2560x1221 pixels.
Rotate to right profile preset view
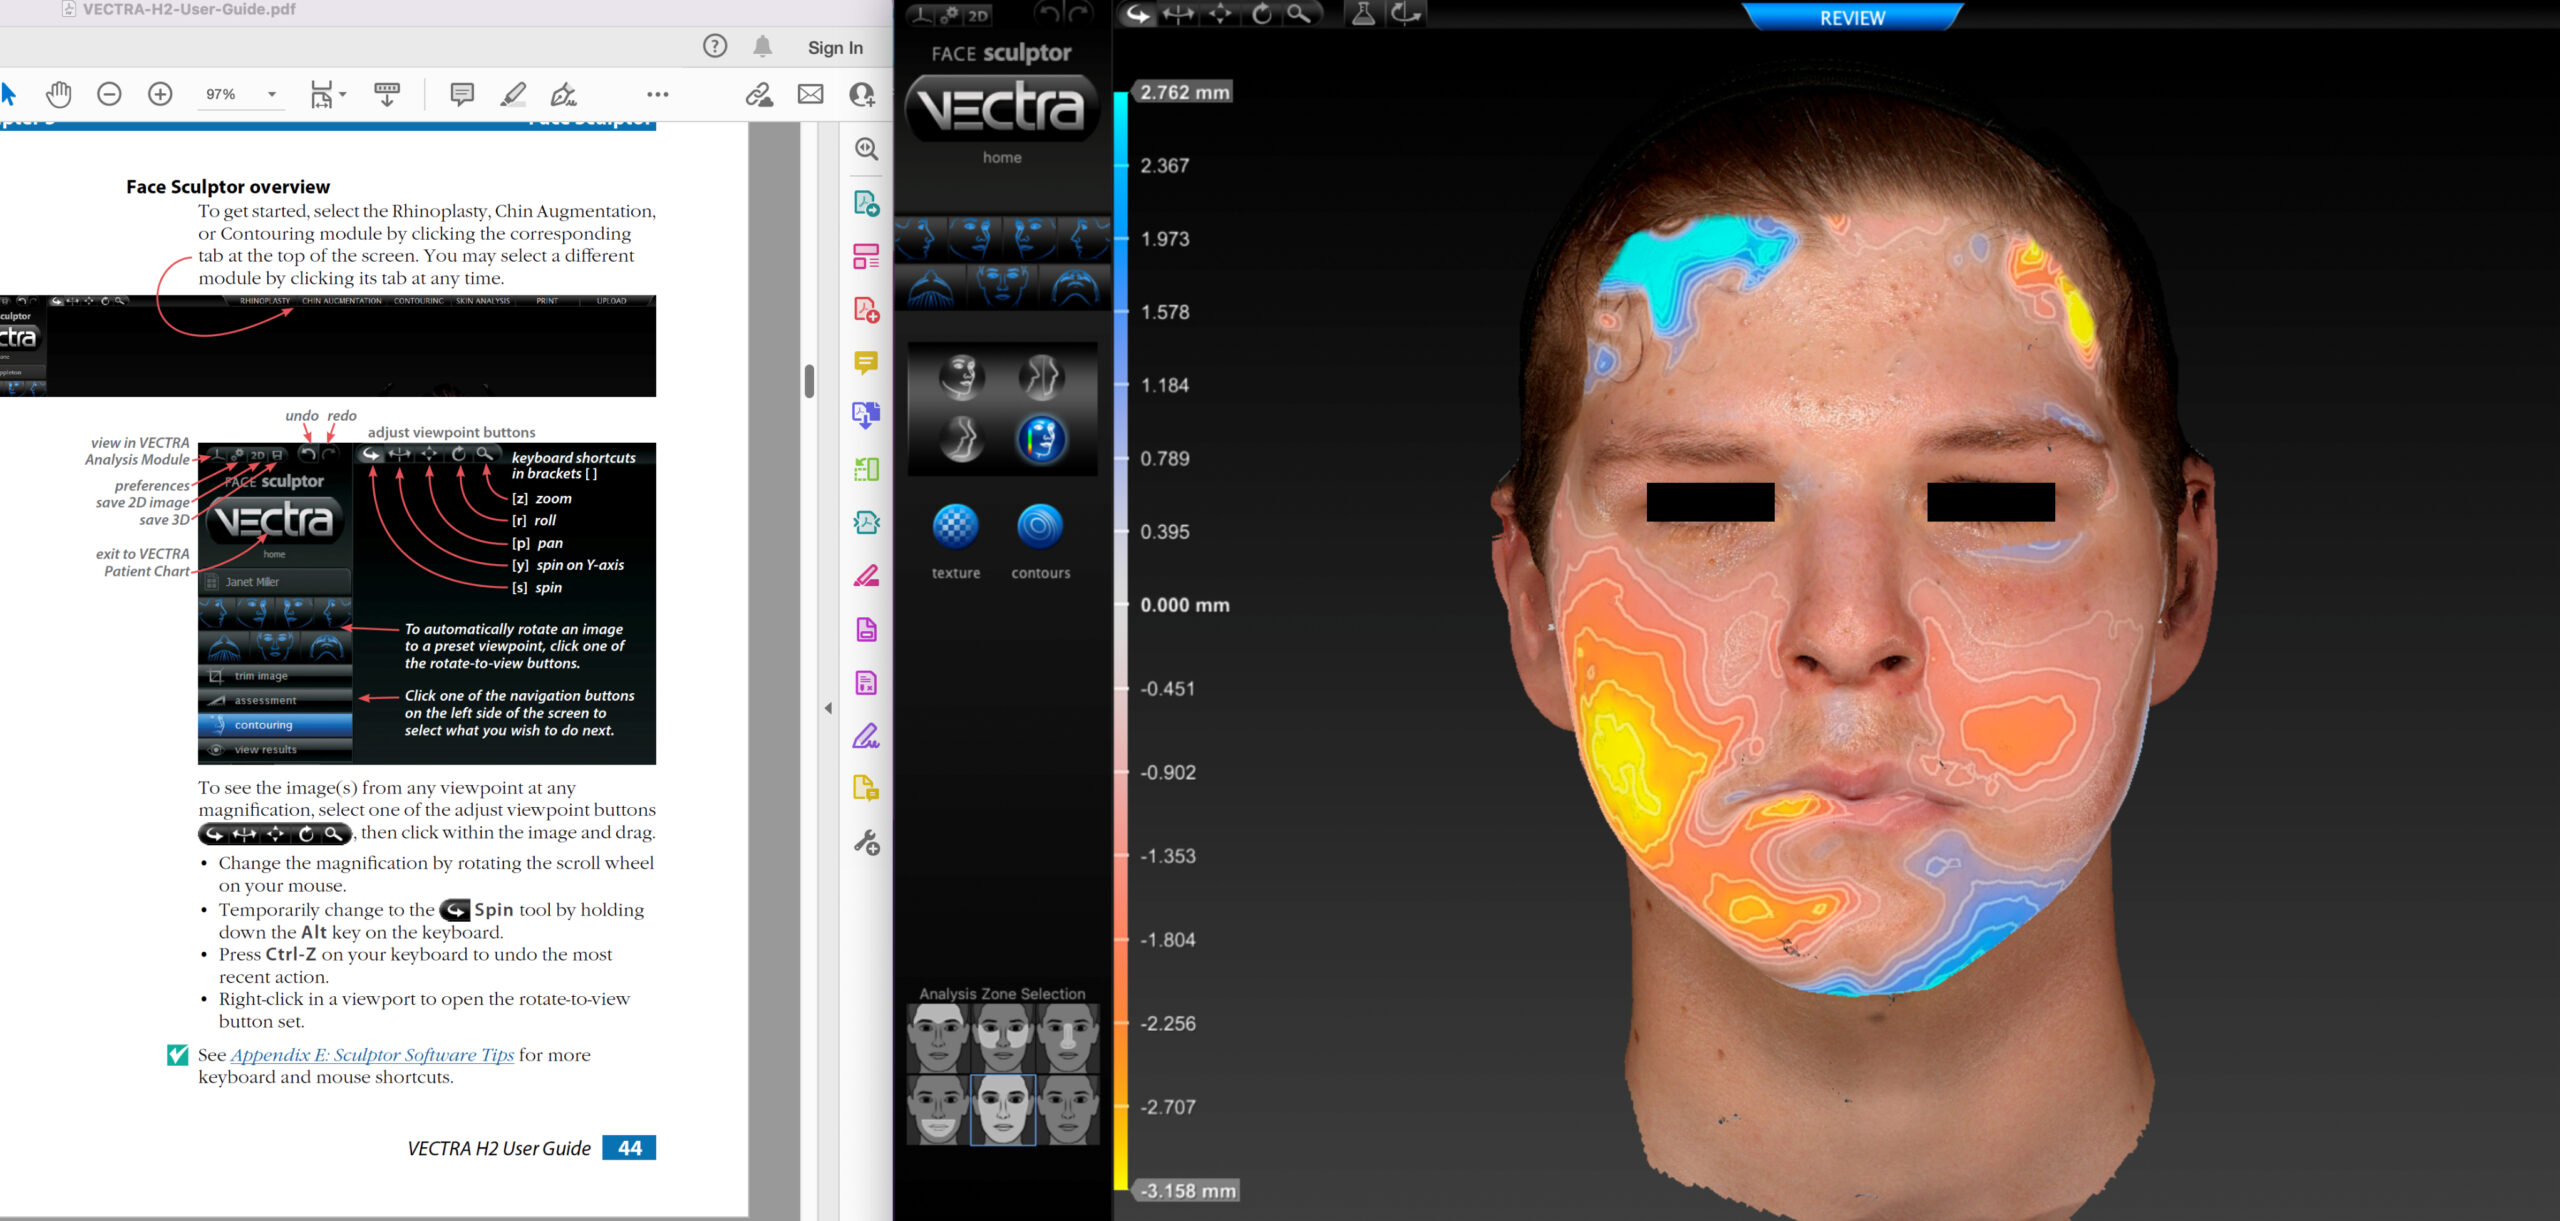[x=1084, y=239]
